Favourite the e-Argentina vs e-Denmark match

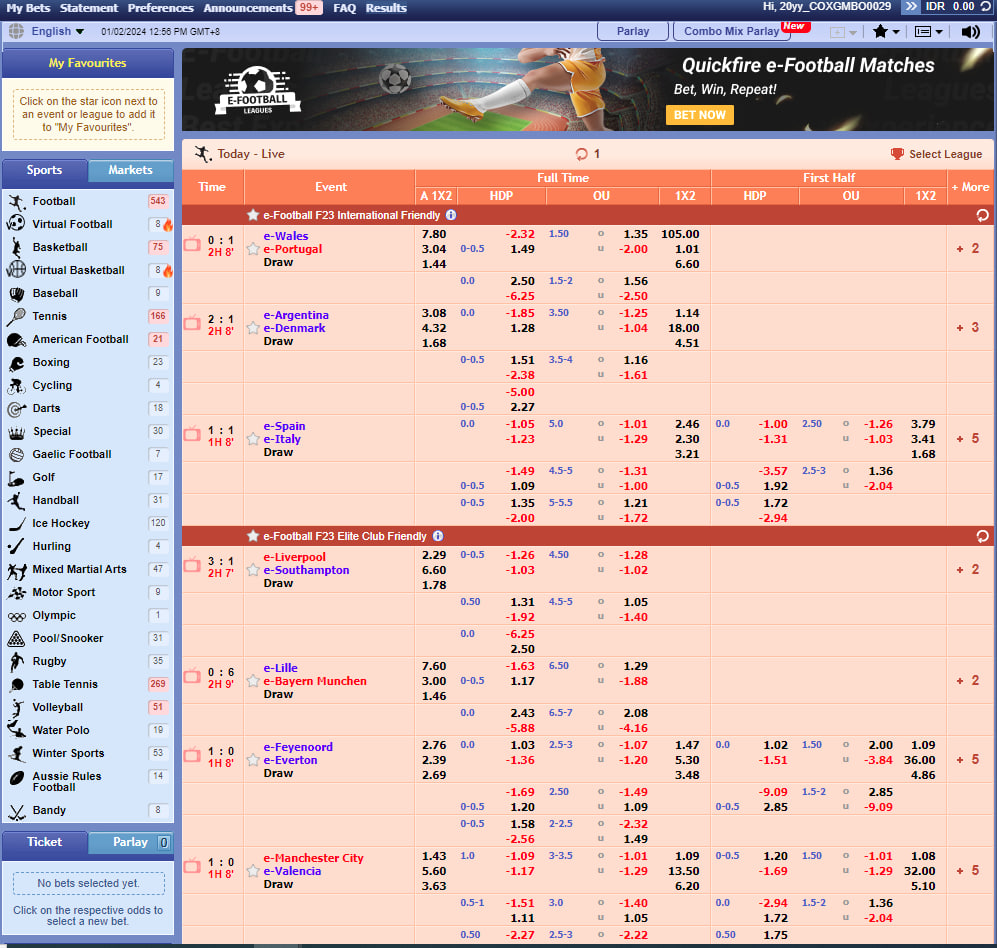pos(253,328)
